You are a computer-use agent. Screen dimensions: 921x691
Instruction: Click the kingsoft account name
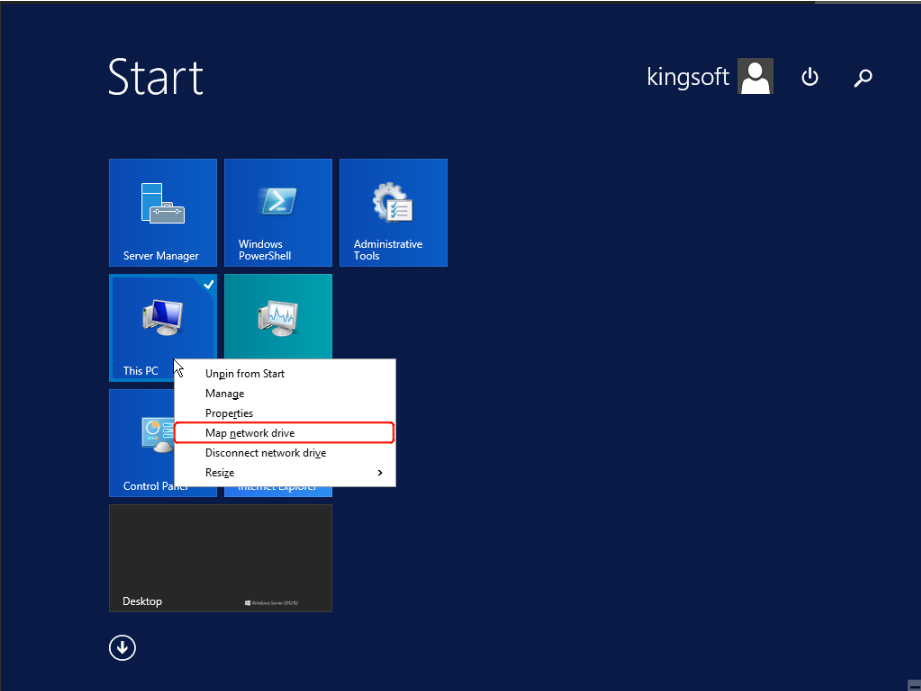click(x=687, y=77)
